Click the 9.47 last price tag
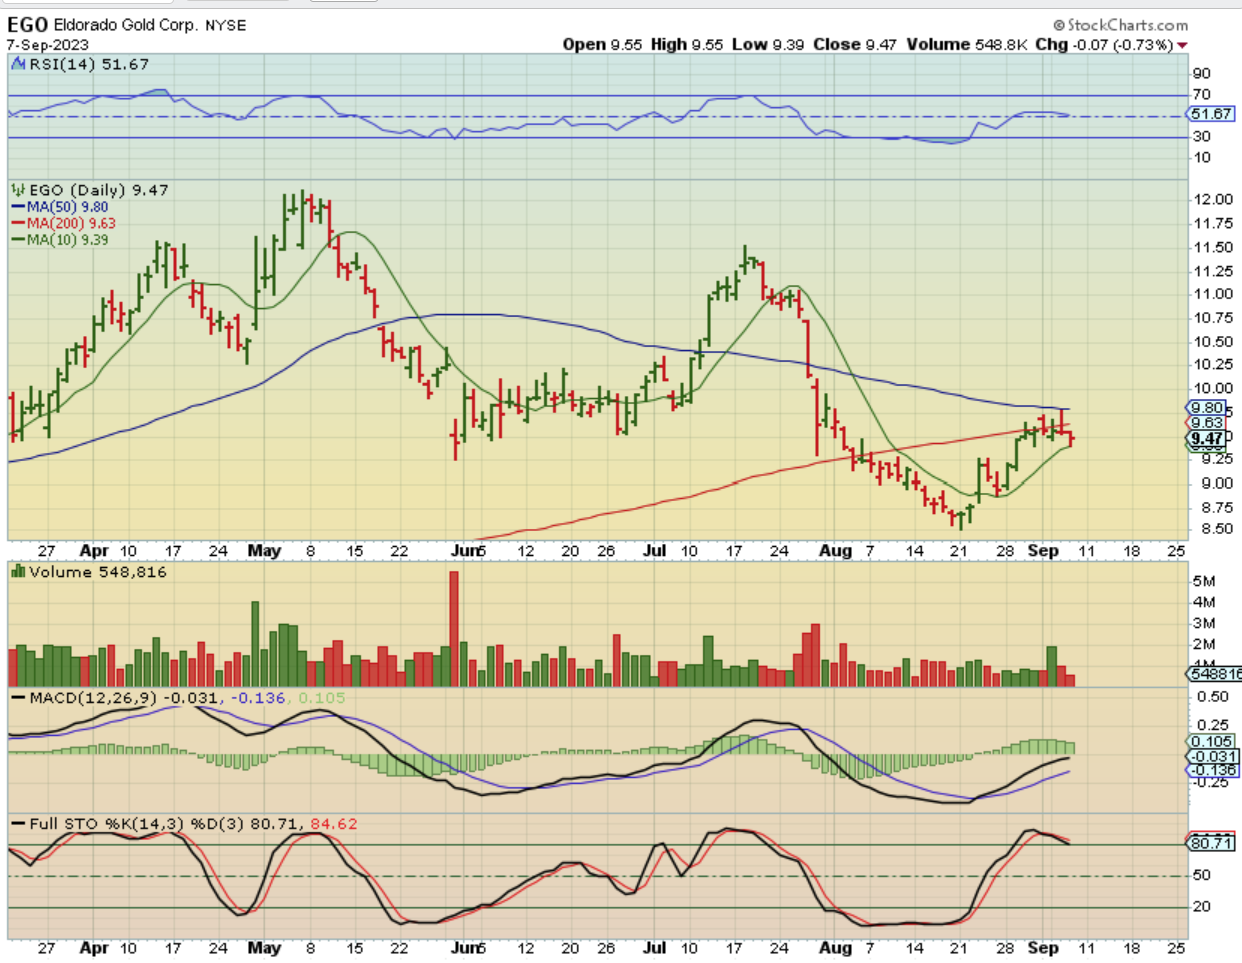 coord(1207,439)
